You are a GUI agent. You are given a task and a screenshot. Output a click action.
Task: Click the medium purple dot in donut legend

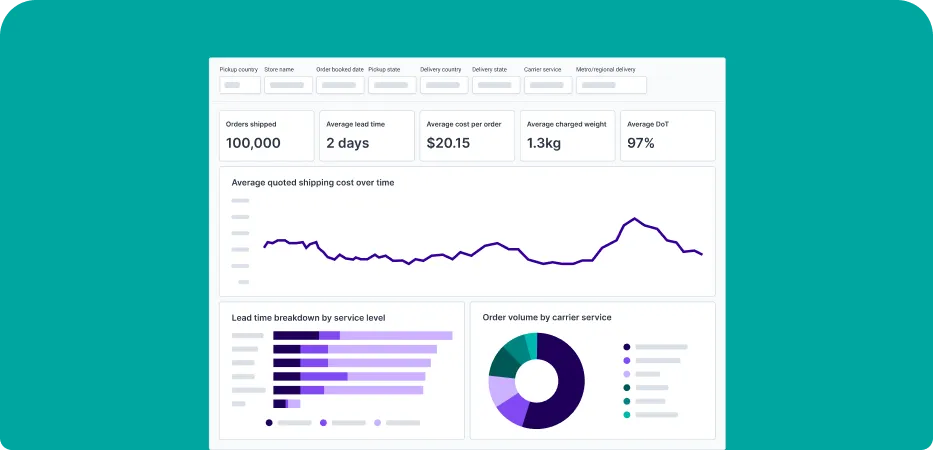tap(627, 360)
